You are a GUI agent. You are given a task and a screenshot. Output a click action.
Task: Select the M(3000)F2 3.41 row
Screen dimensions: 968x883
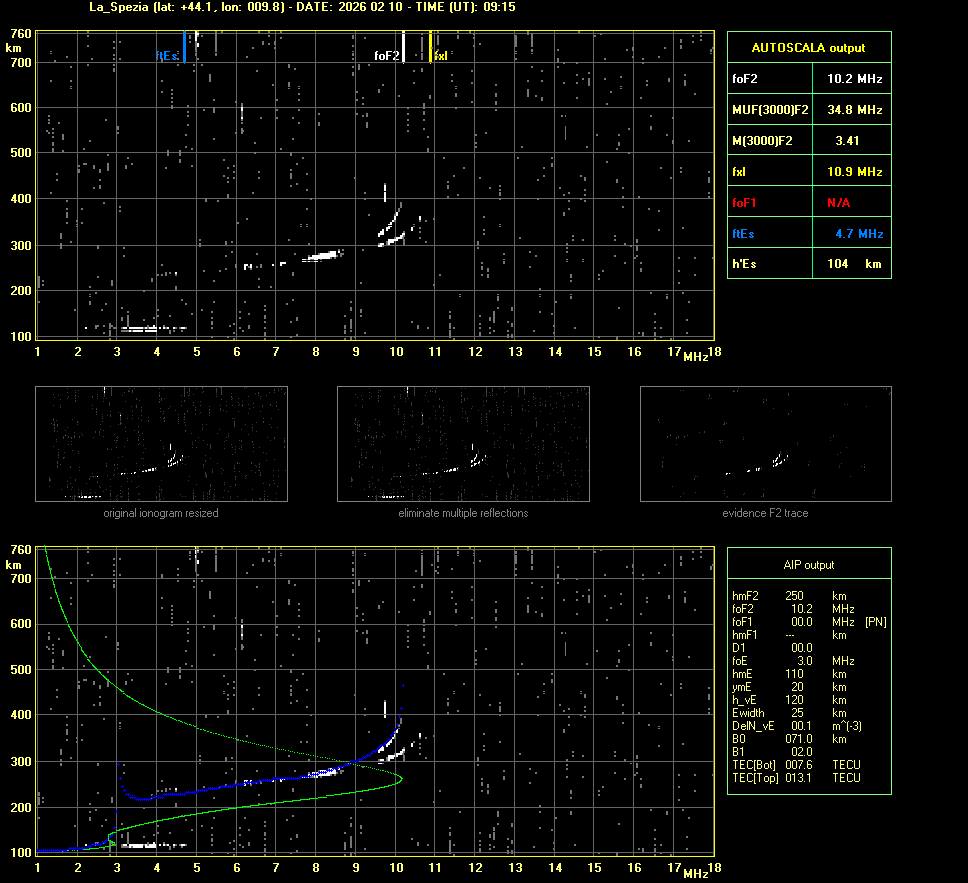click(x=808, y=140)
